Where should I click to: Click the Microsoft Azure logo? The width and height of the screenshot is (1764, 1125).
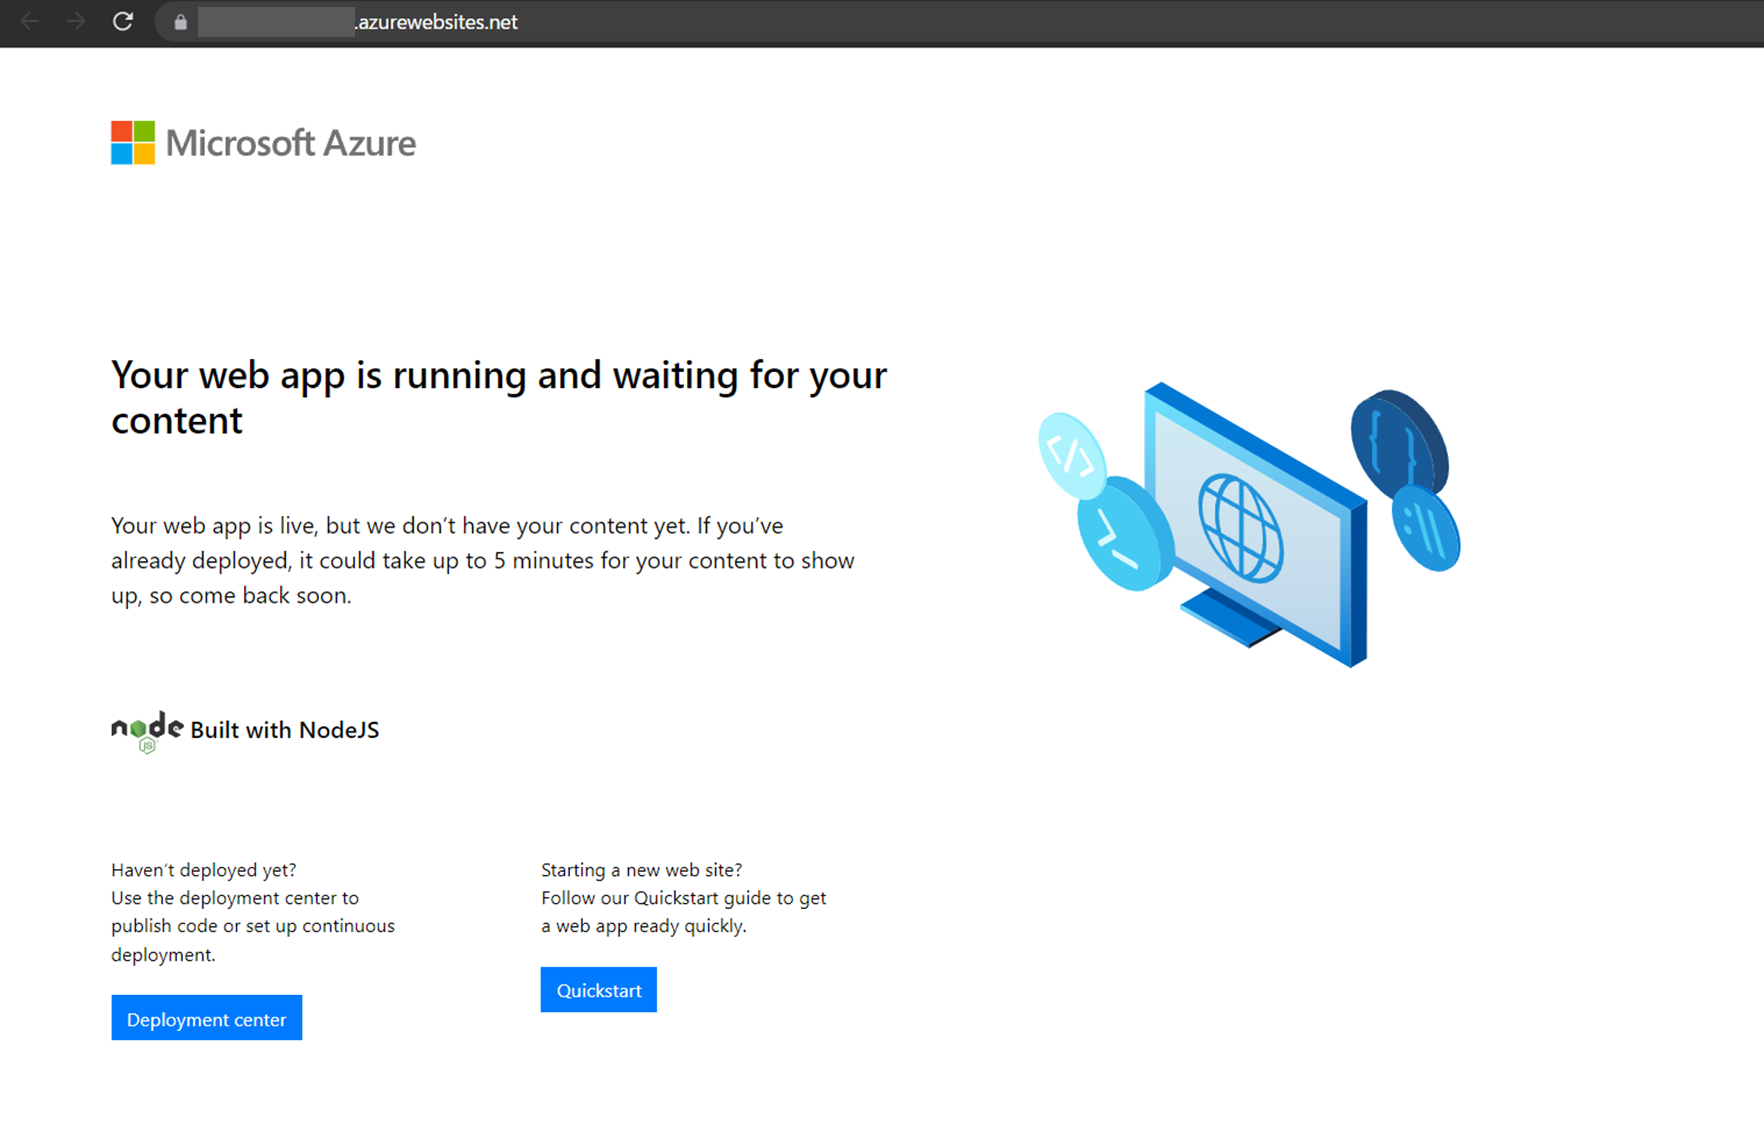(x=263, y=142)
